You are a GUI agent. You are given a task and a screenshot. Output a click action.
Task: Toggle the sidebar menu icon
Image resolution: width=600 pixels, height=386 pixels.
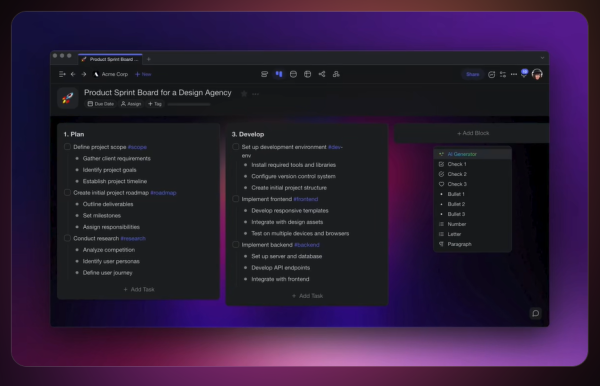click(62, 74)
